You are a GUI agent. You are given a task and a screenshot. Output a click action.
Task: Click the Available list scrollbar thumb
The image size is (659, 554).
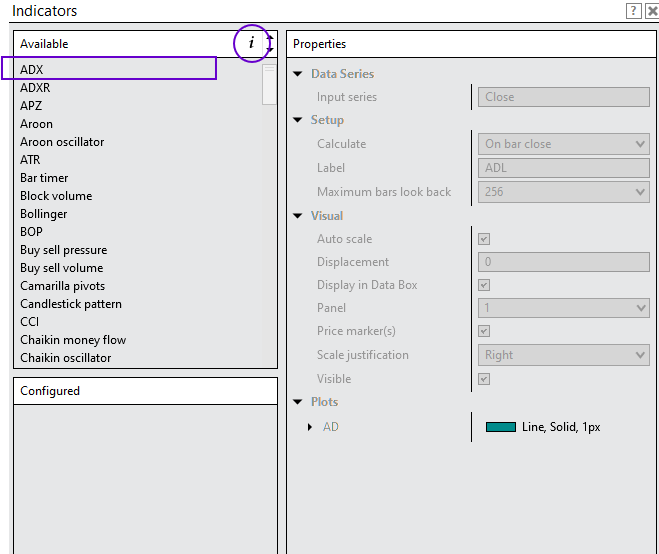click(x=269, y=84)
